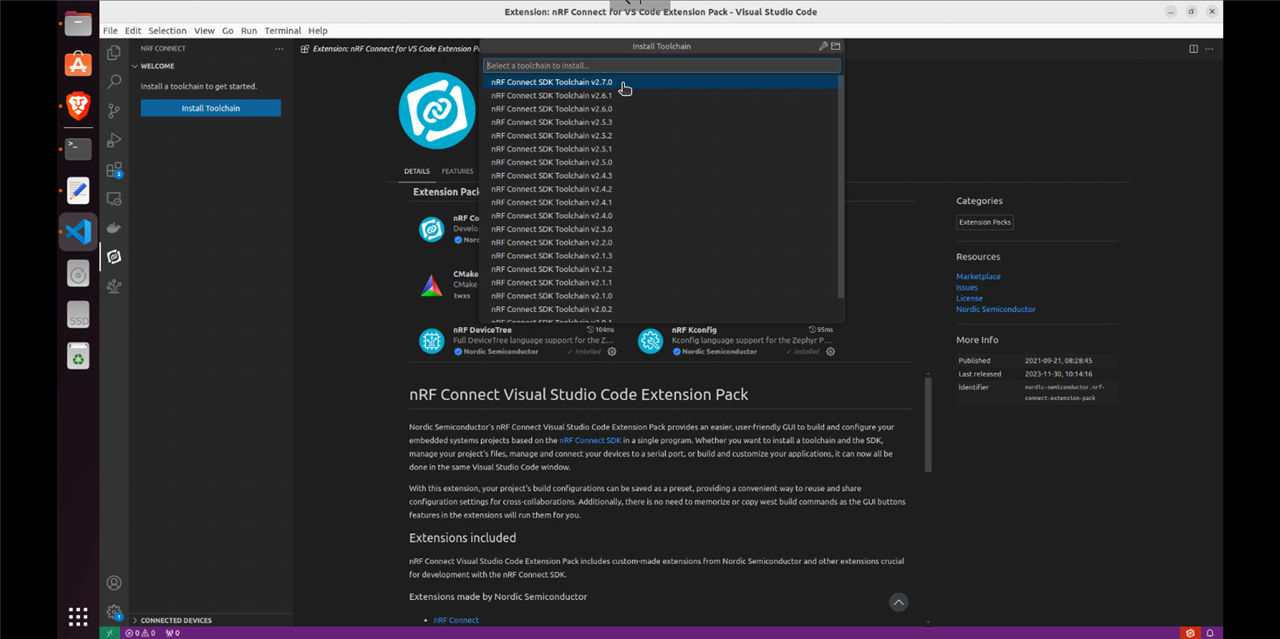The image size is (1280, 639).
Task: Select nRF Connect SDK Toolchain v2.5.3
Action: click(660, 122)
